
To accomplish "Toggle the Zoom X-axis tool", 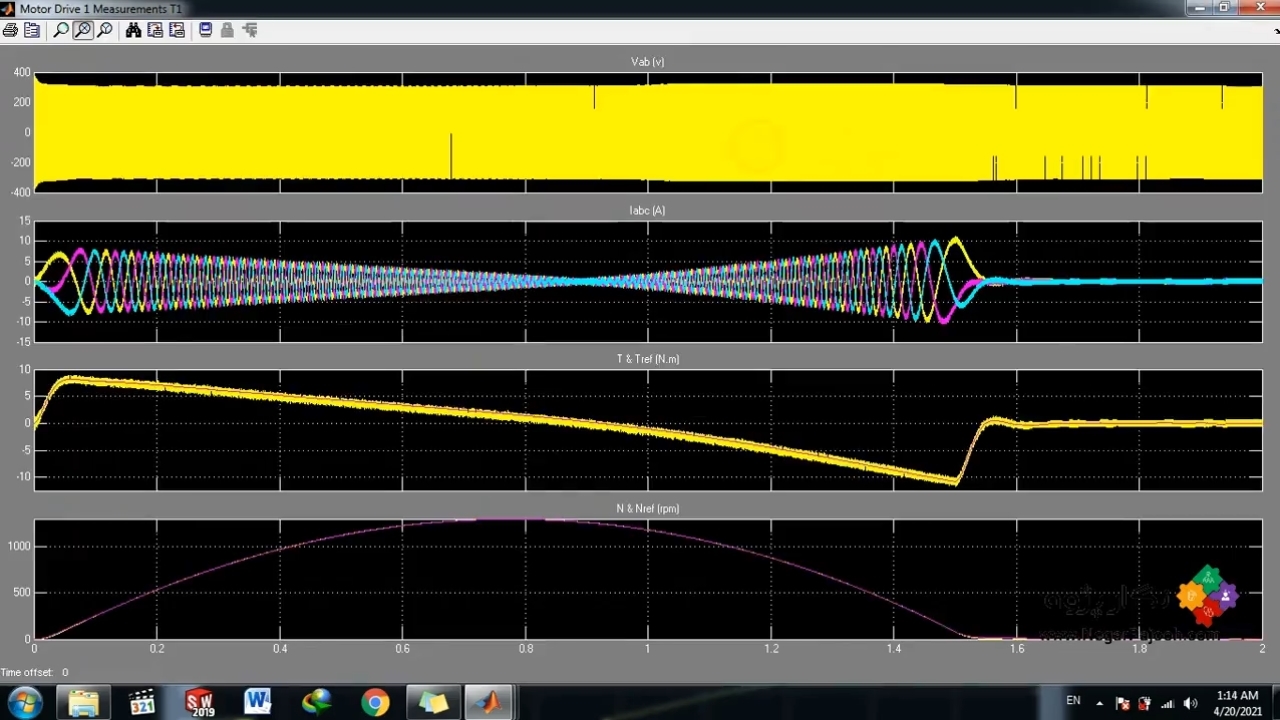I will [x=83, y=30].
